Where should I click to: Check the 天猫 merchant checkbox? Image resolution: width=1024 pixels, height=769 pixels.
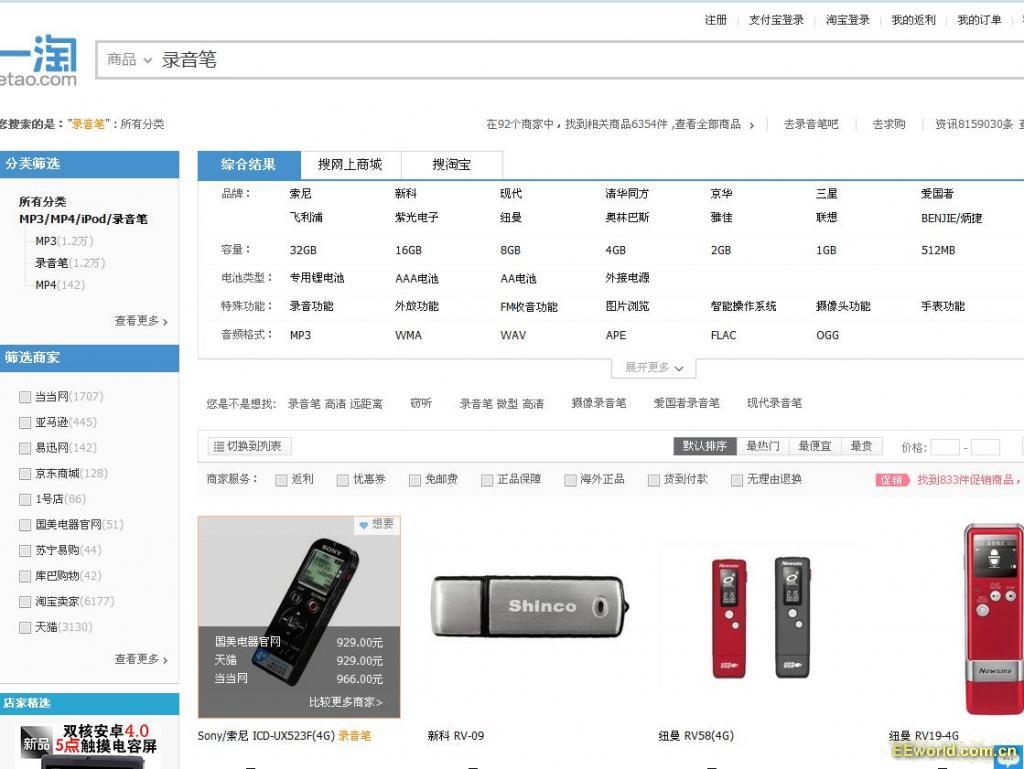(x=25, y=627)
